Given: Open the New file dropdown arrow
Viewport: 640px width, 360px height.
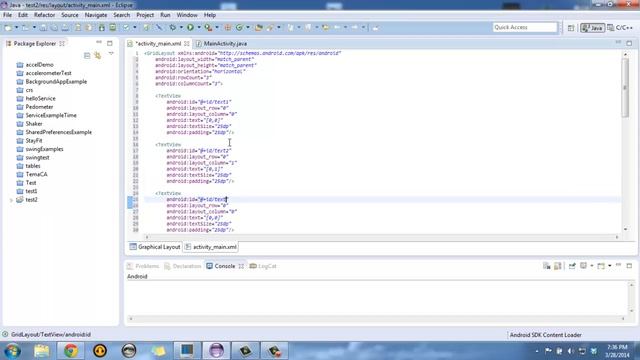Looking at the screenshot, I should point(16,27).
